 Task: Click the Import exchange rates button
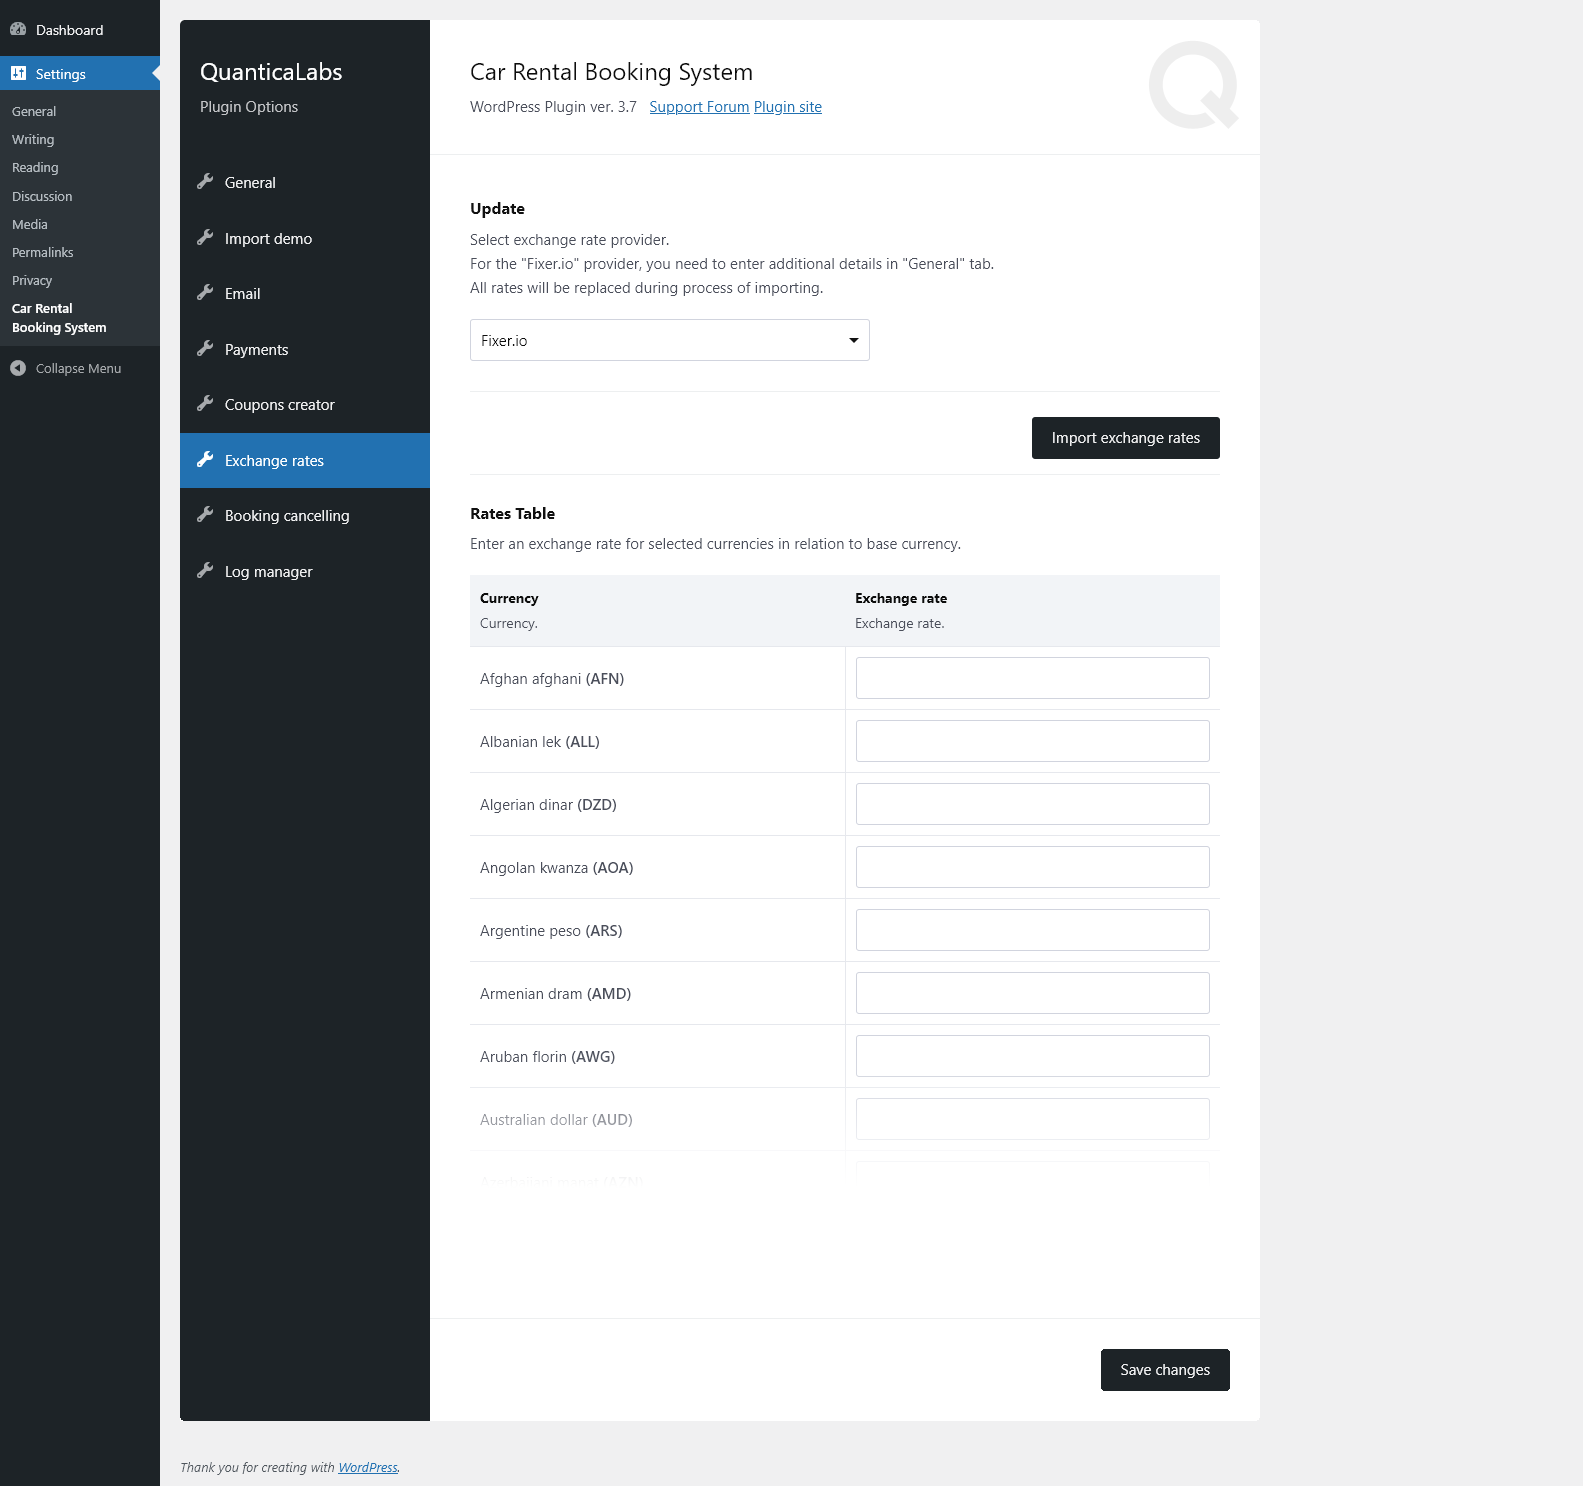[x=1126, y=438]
